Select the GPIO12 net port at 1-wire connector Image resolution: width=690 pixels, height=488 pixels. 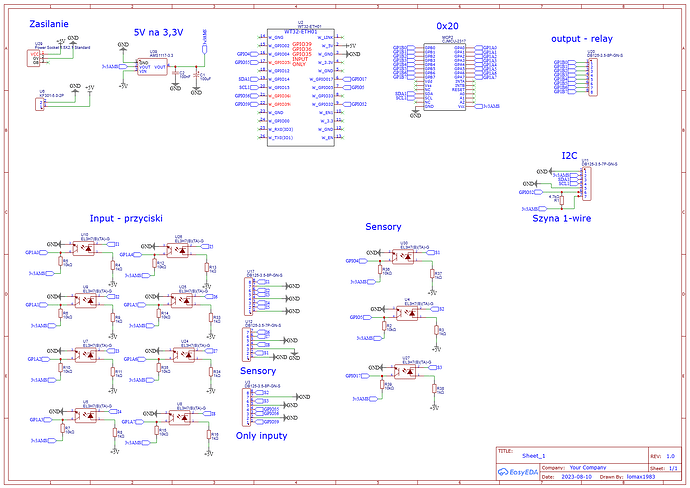(x=529, y=192)
